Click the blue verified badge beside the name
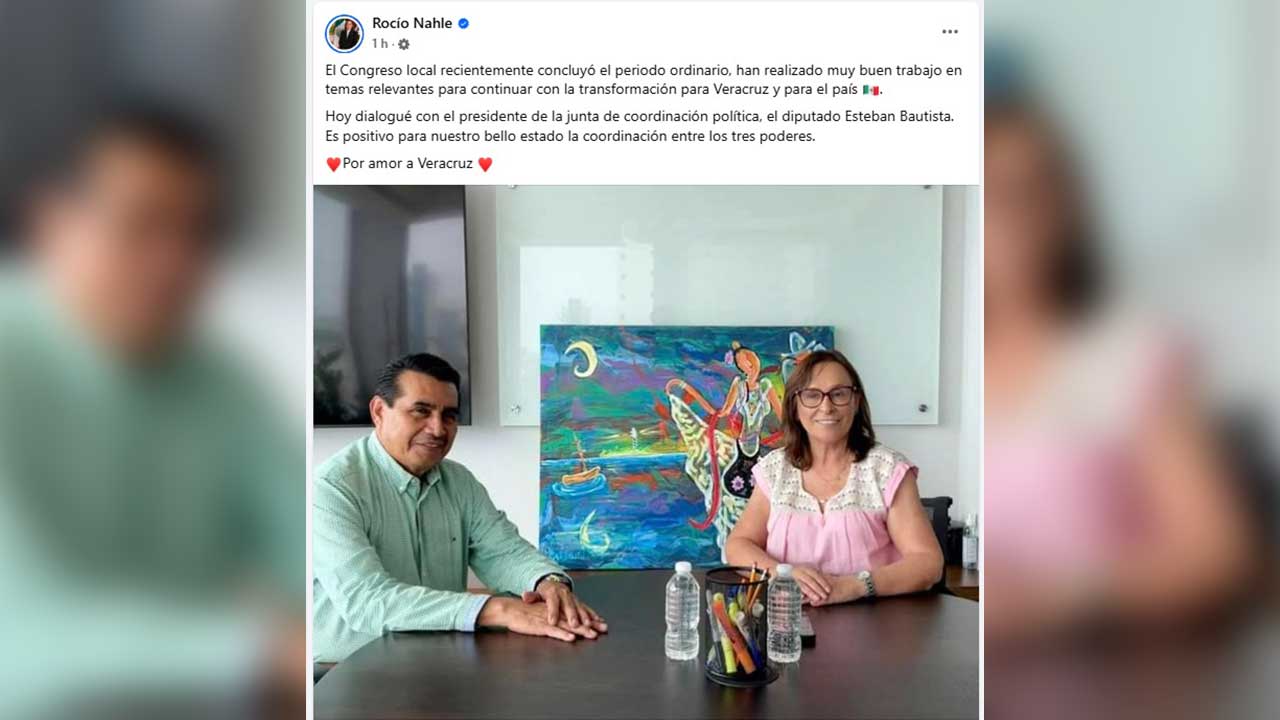Image resolution: width=1280 pixels, height=720 pixels. tap(464, 23)
